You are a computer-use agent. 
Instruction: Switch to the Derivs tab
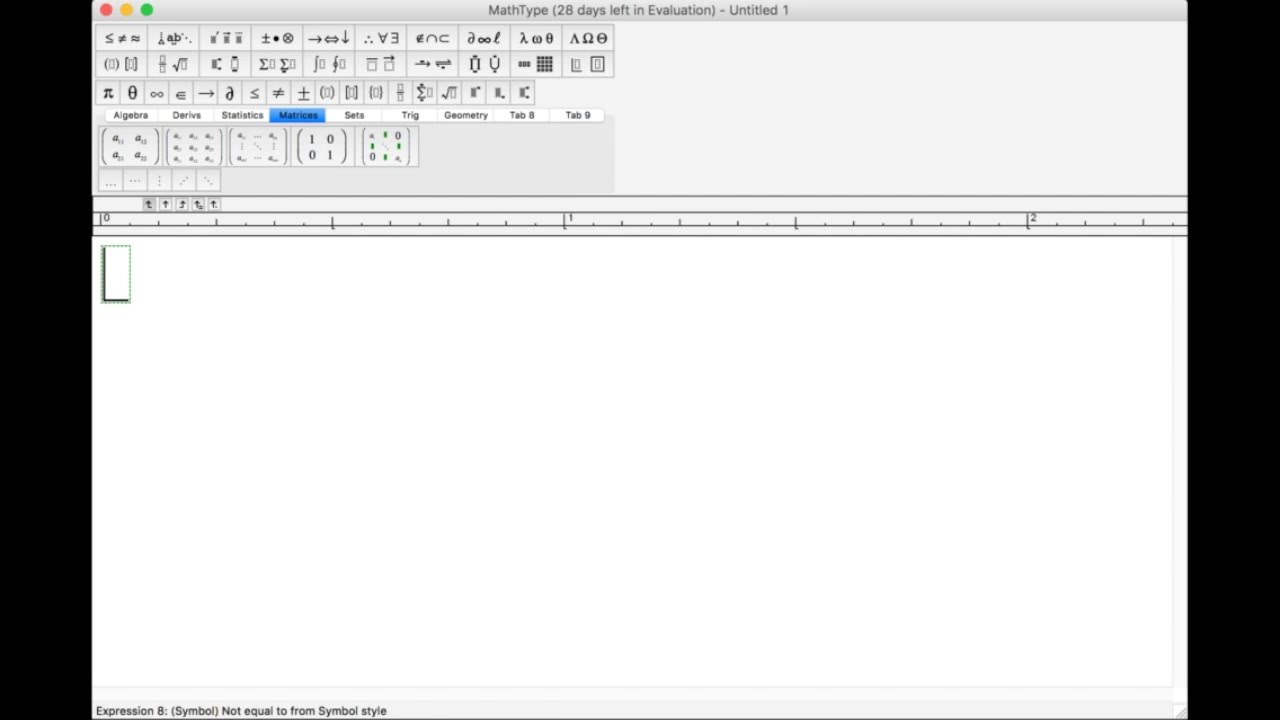pos(186,115)
